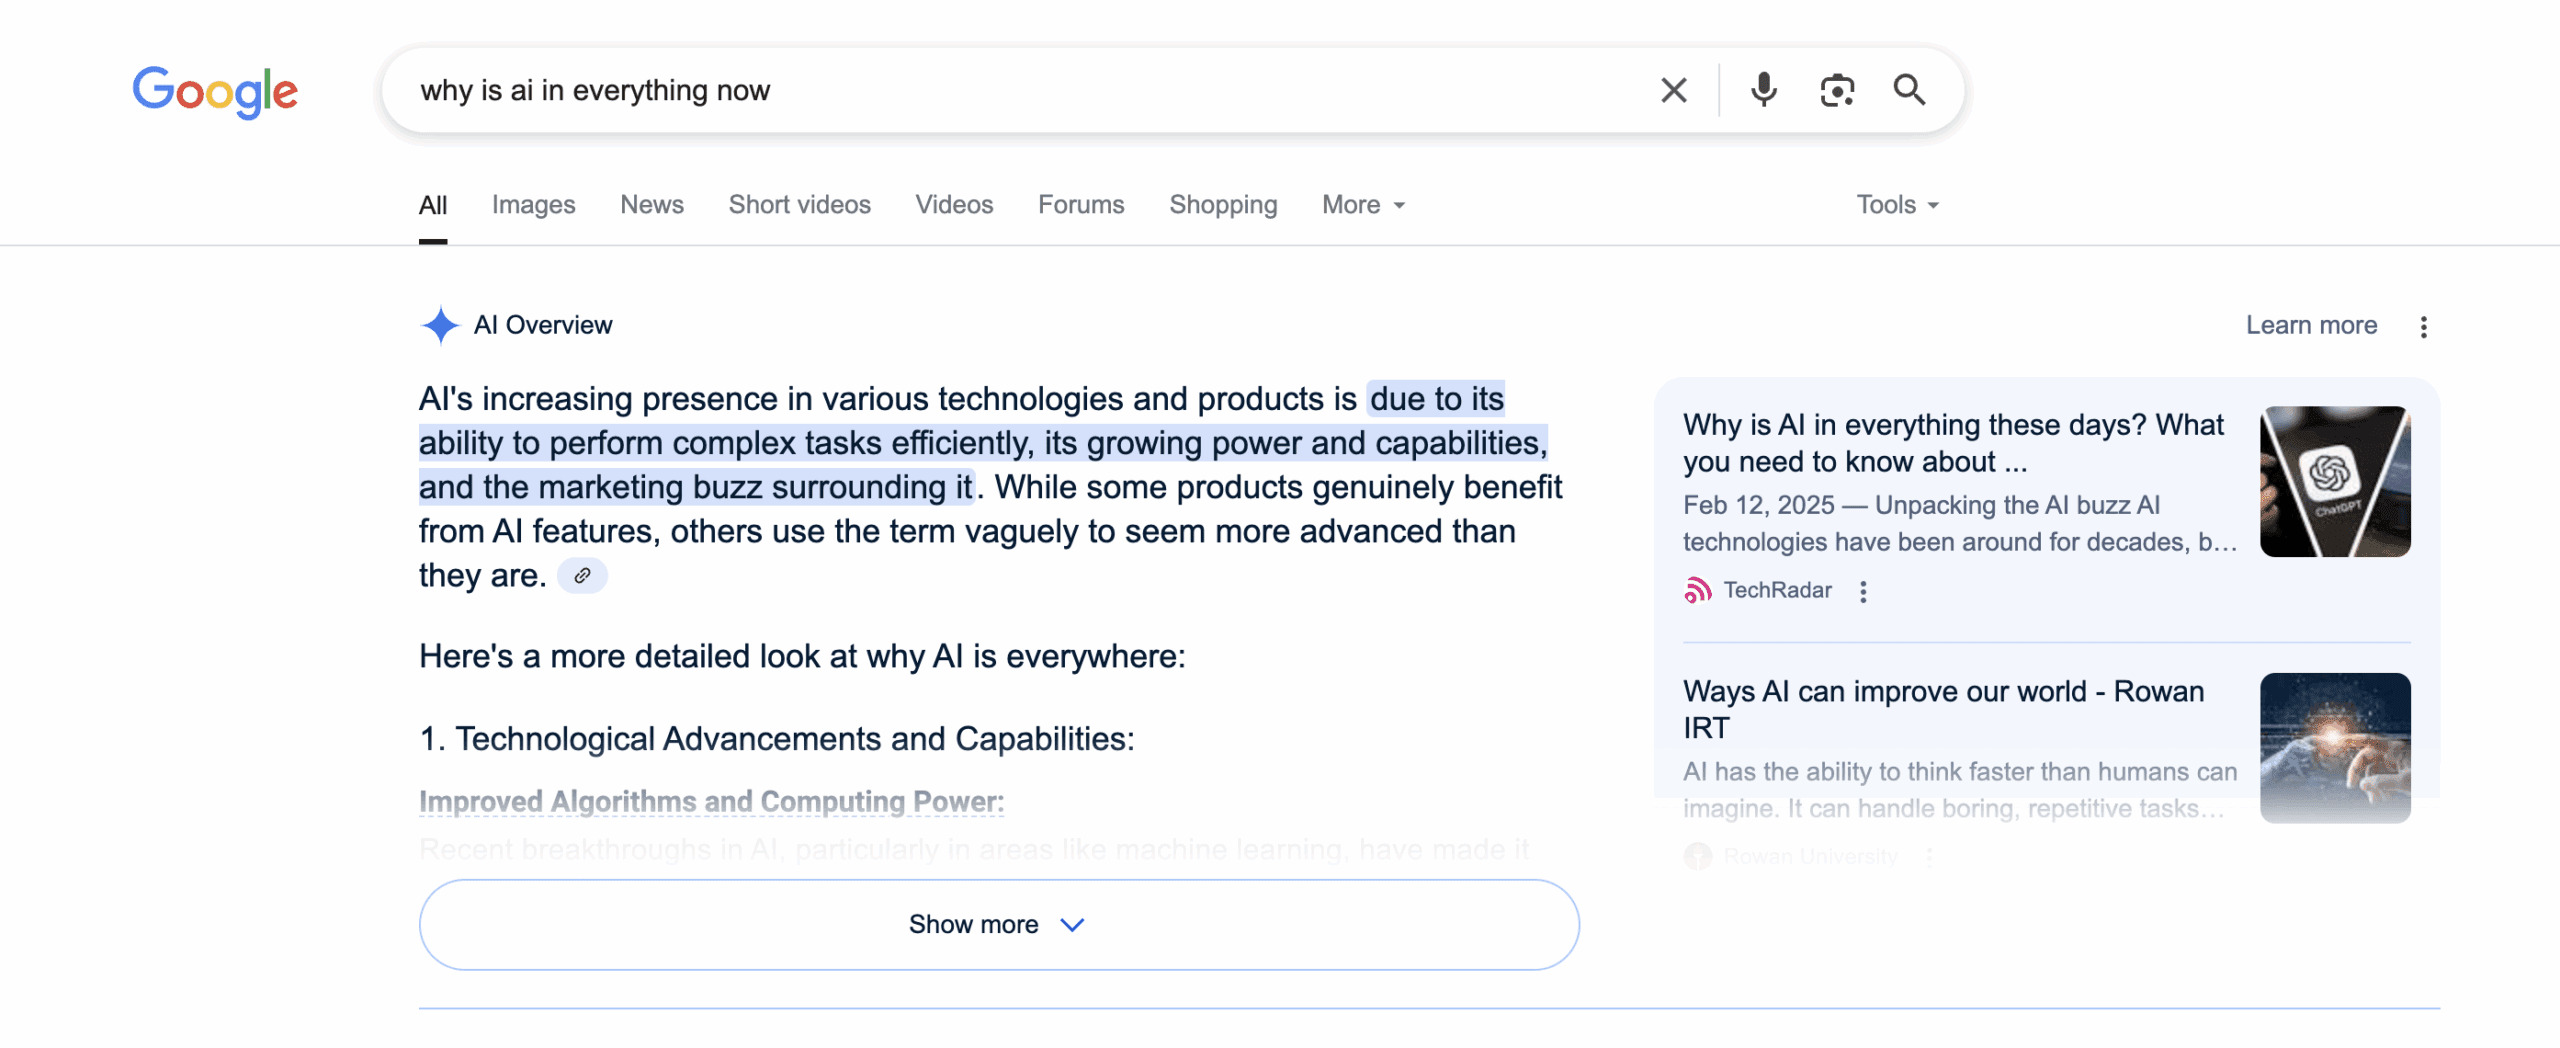Clear the search query with the X icon

click(x=1673, y=90)
